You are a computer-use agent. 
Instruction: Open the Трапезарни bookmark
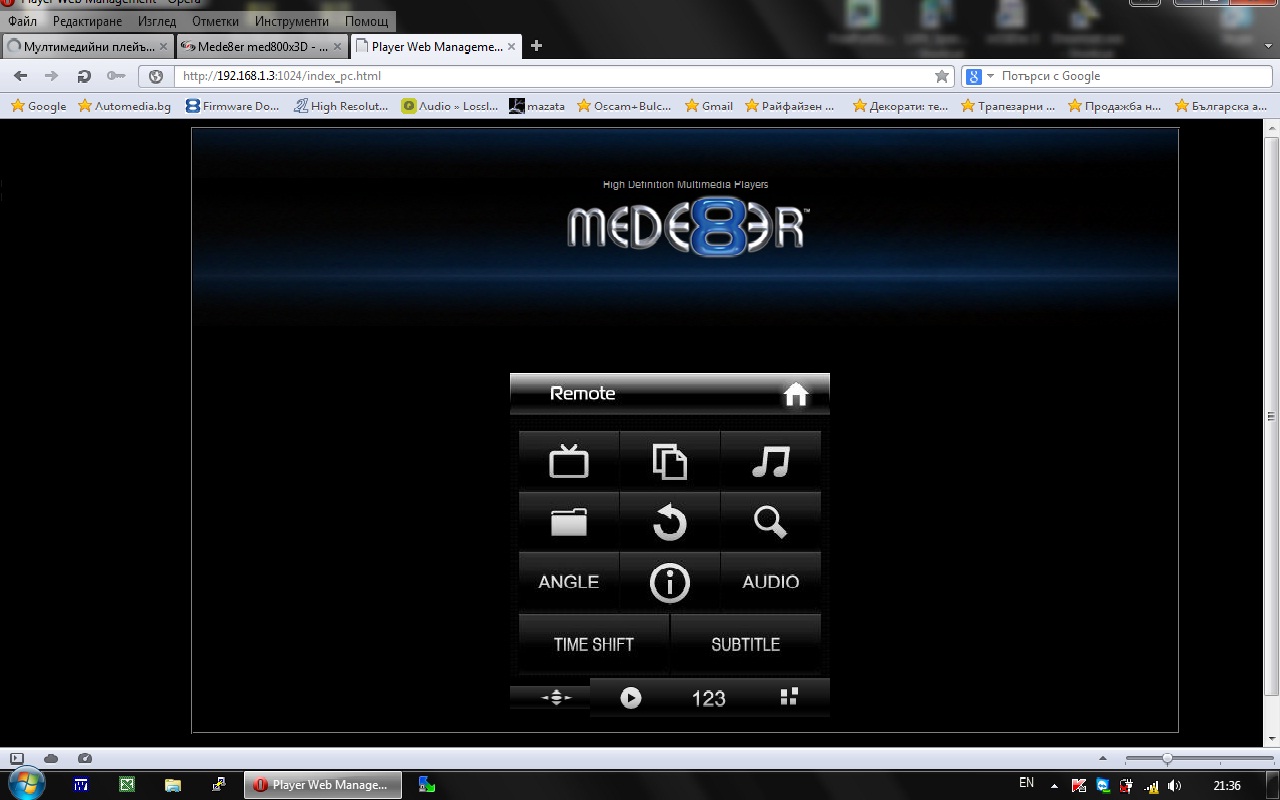(1008, 106)
